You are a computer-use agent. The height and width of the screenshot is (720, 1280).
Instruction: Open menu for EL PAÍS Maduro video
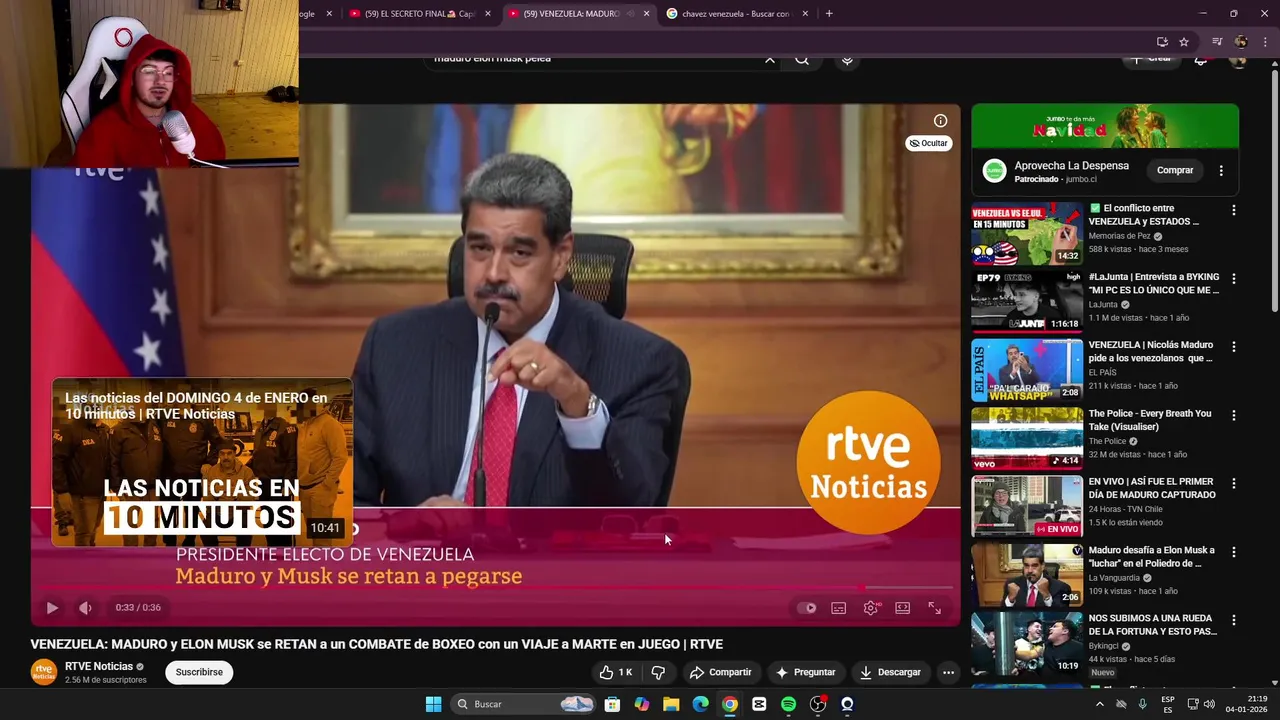click(1233, 347)
